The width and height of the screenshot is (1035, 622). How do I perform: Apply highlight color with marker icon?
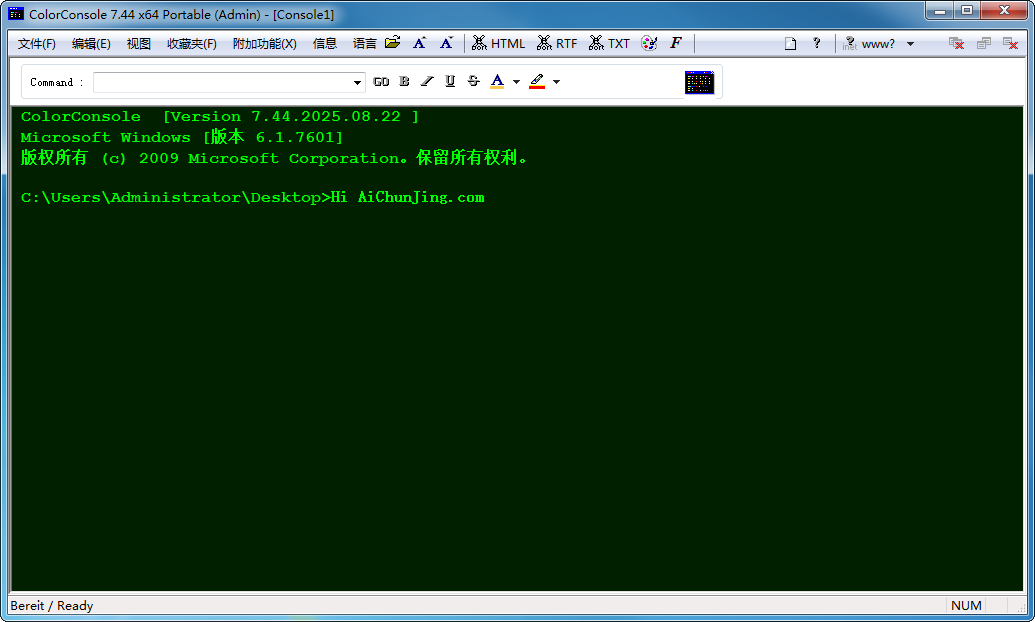point(537,81)
